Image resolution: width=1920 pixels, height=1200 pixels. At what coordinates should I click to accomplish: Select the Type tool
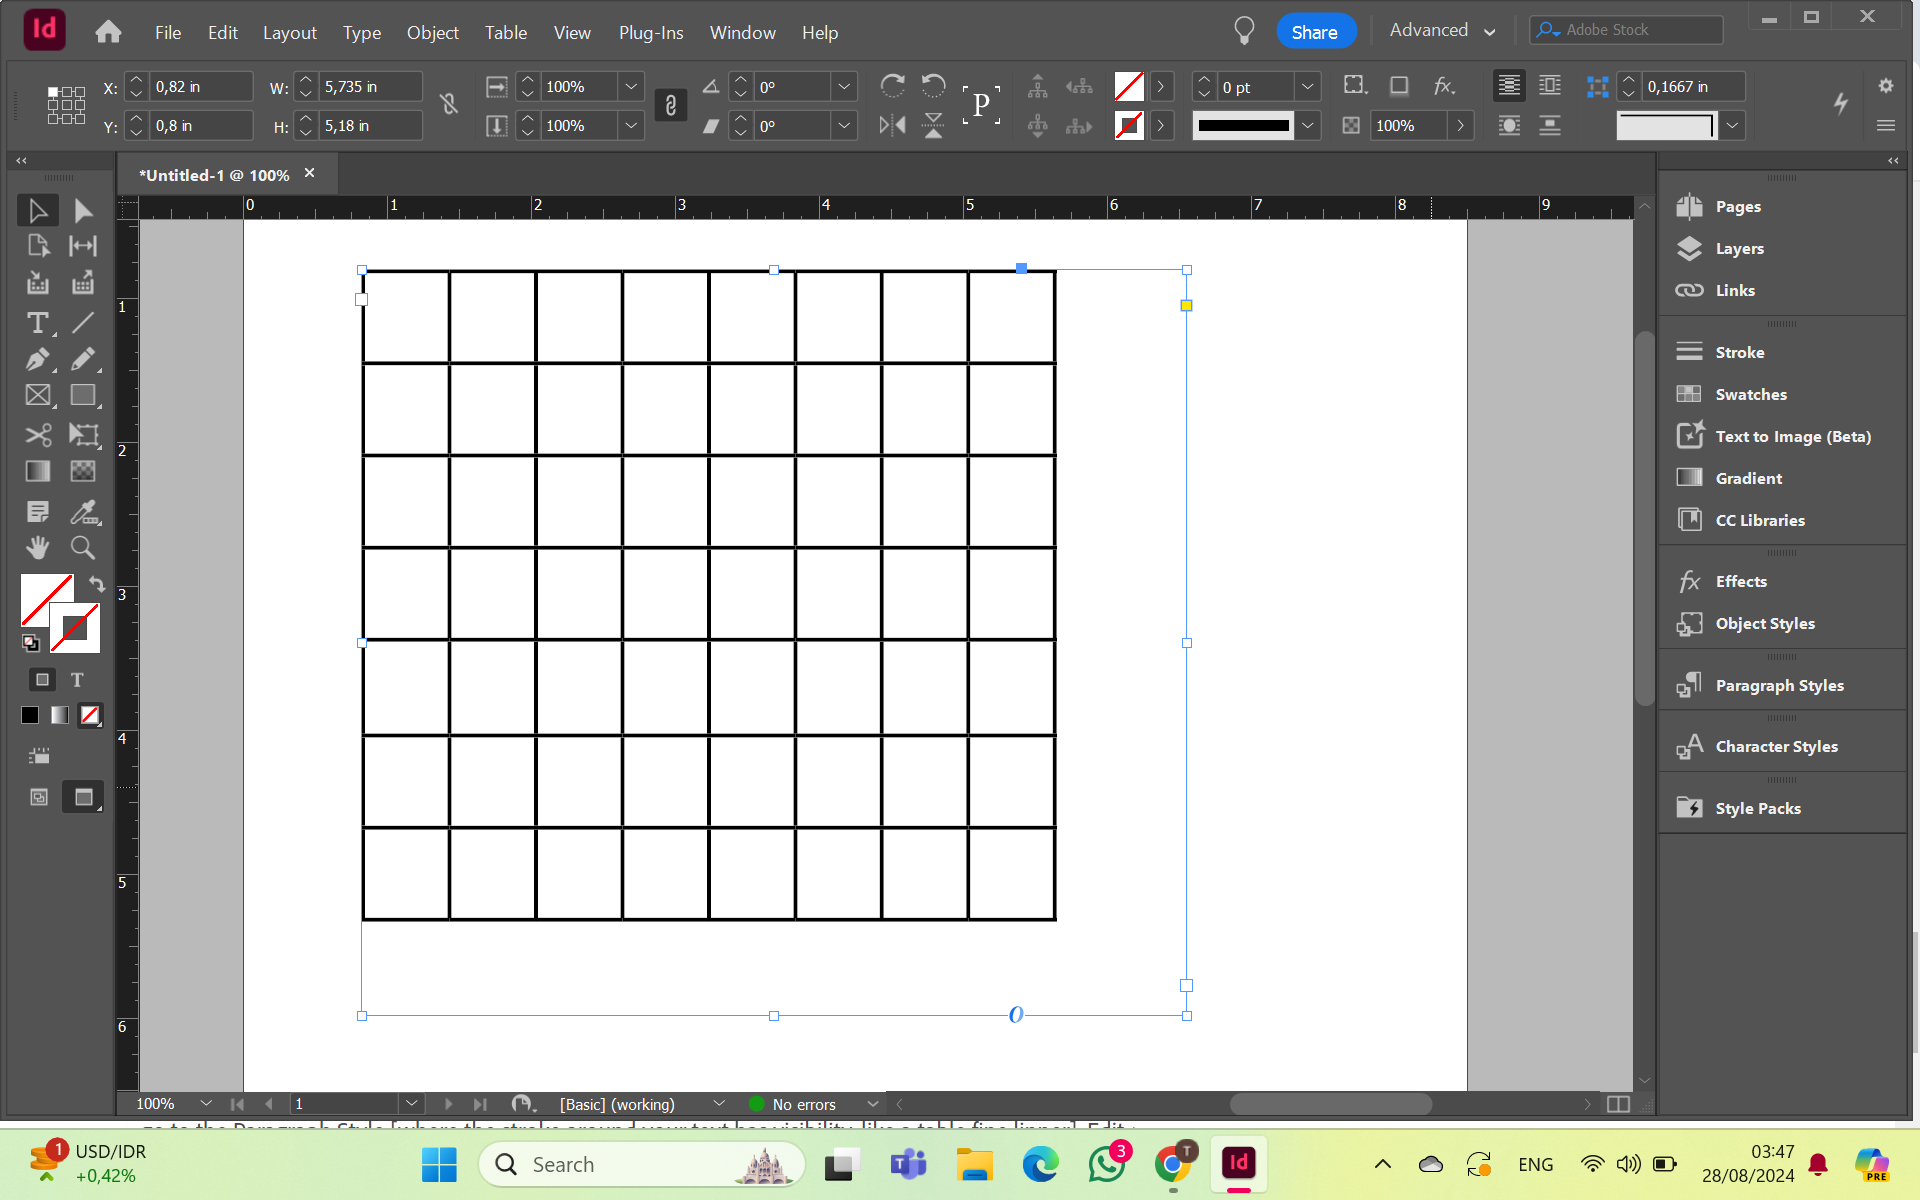coord(37,322)
